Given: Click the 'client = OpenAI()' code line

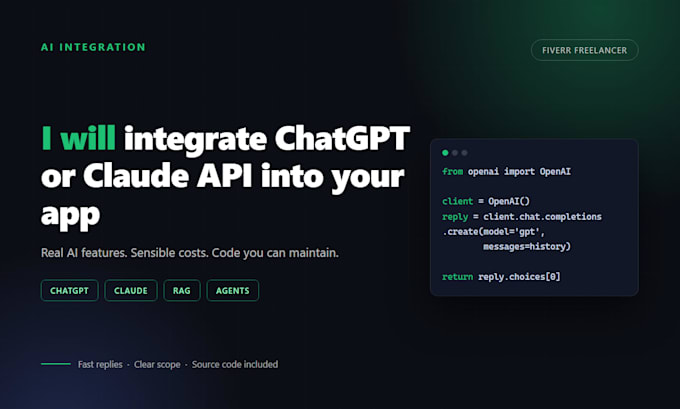Looking at the screenshot, I should click(486, 201).
